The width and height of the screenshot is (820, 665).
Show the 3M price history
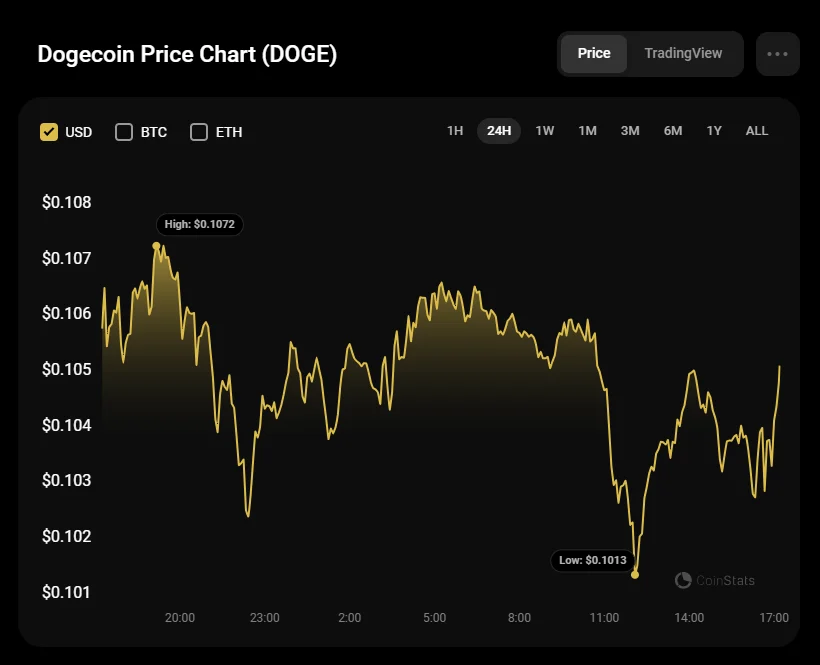click(x=630, y=131)
